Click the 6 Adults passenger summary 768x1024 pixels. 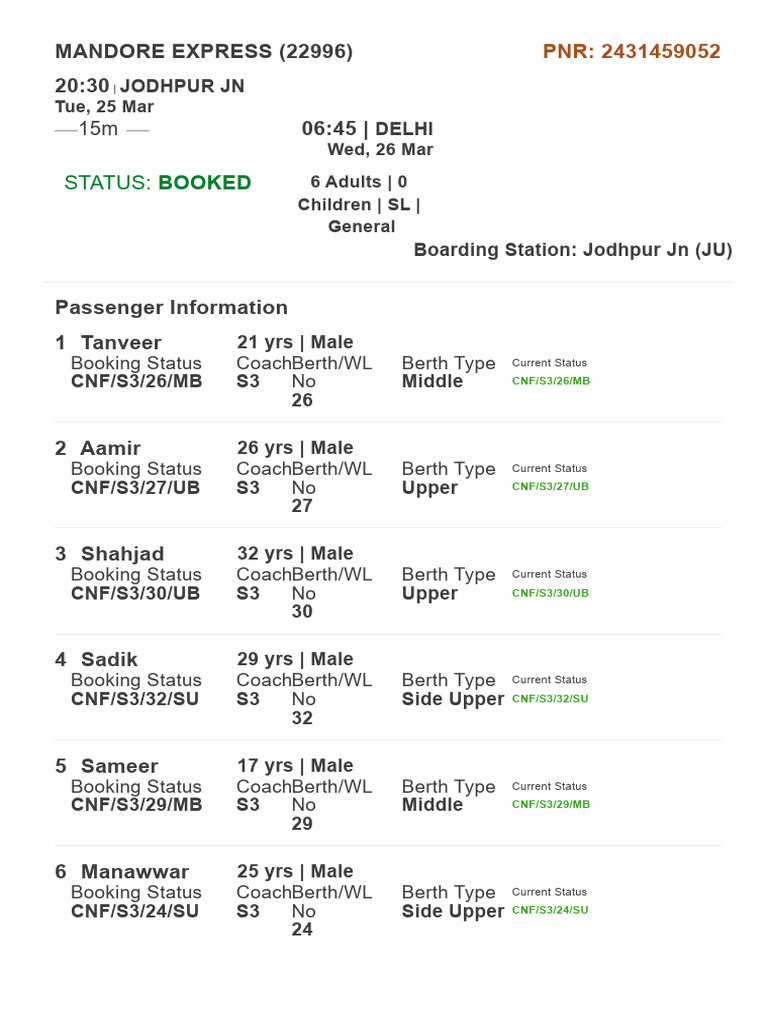[x=359, y=204]
